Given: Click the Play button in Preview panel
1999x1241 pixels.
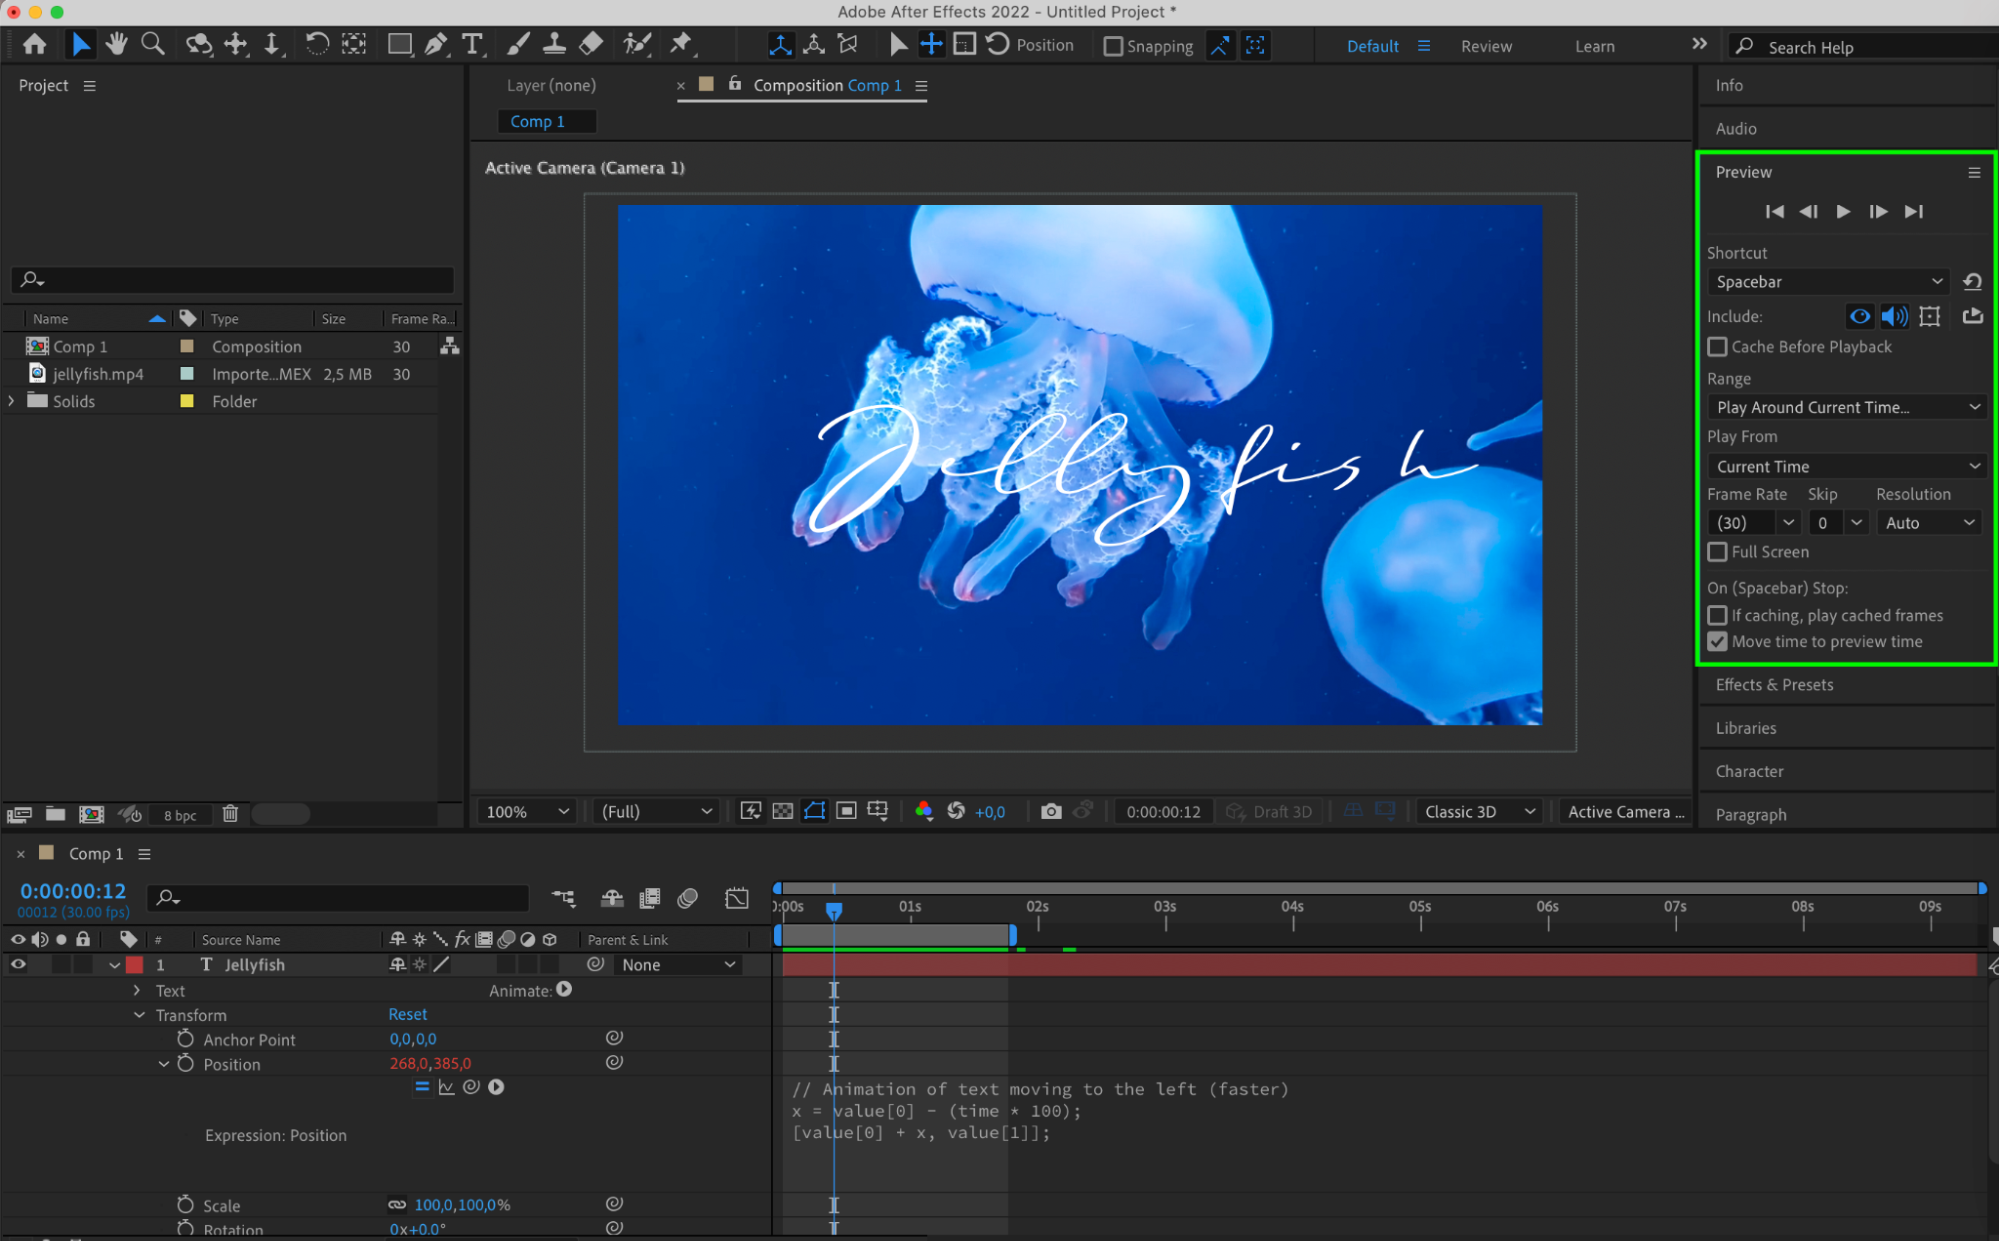Looking at the screenshot, I should (x=1843, y=211).
